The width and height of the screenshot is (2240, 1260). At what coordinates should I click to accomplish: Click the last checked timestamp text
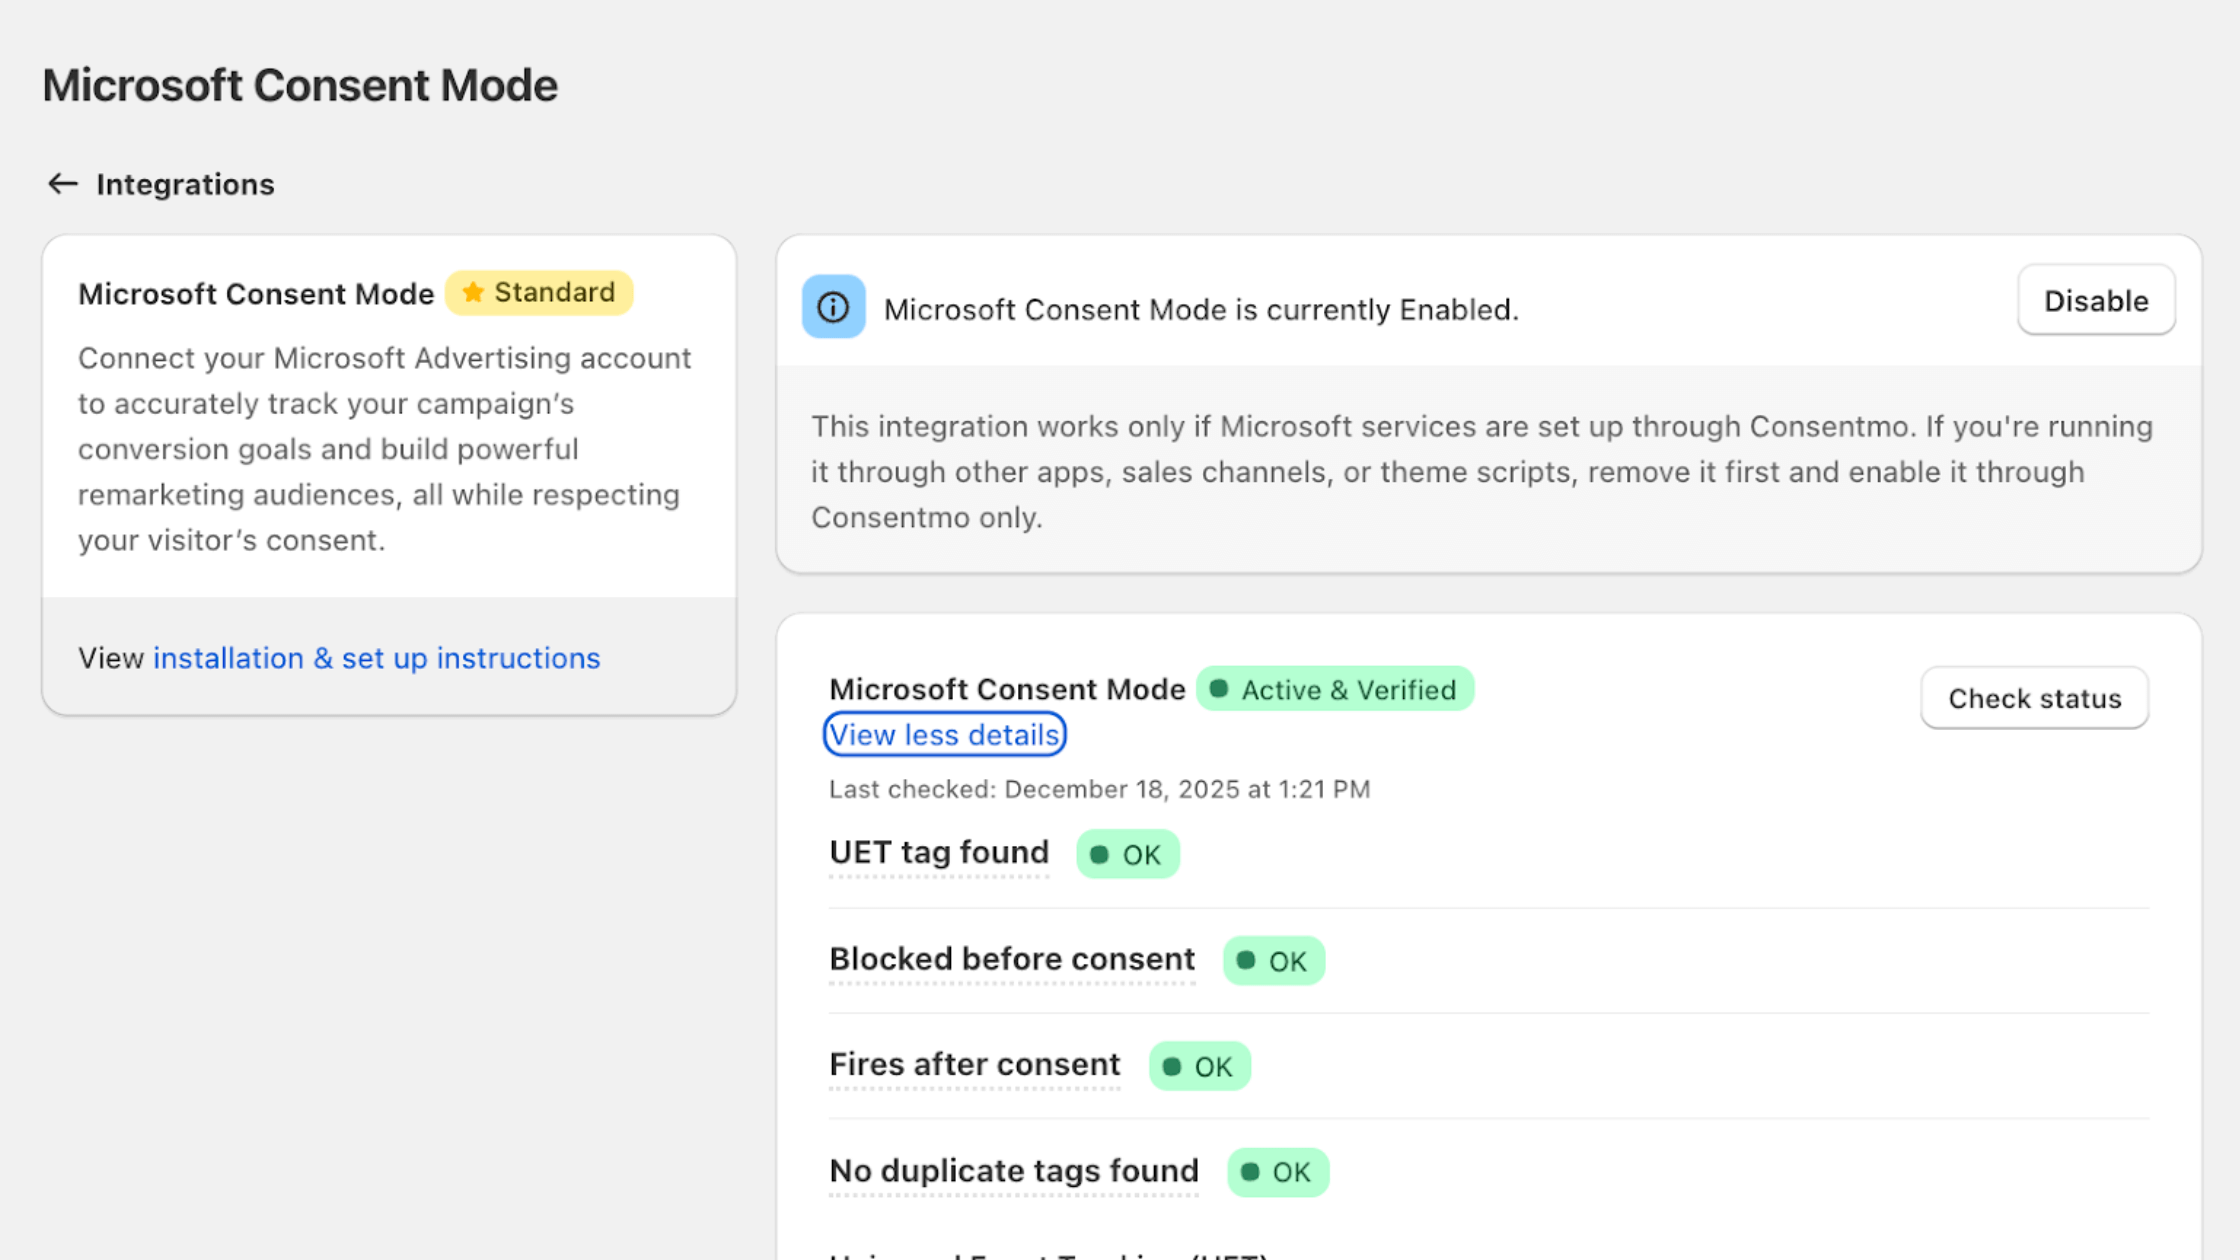point(1100,789)
